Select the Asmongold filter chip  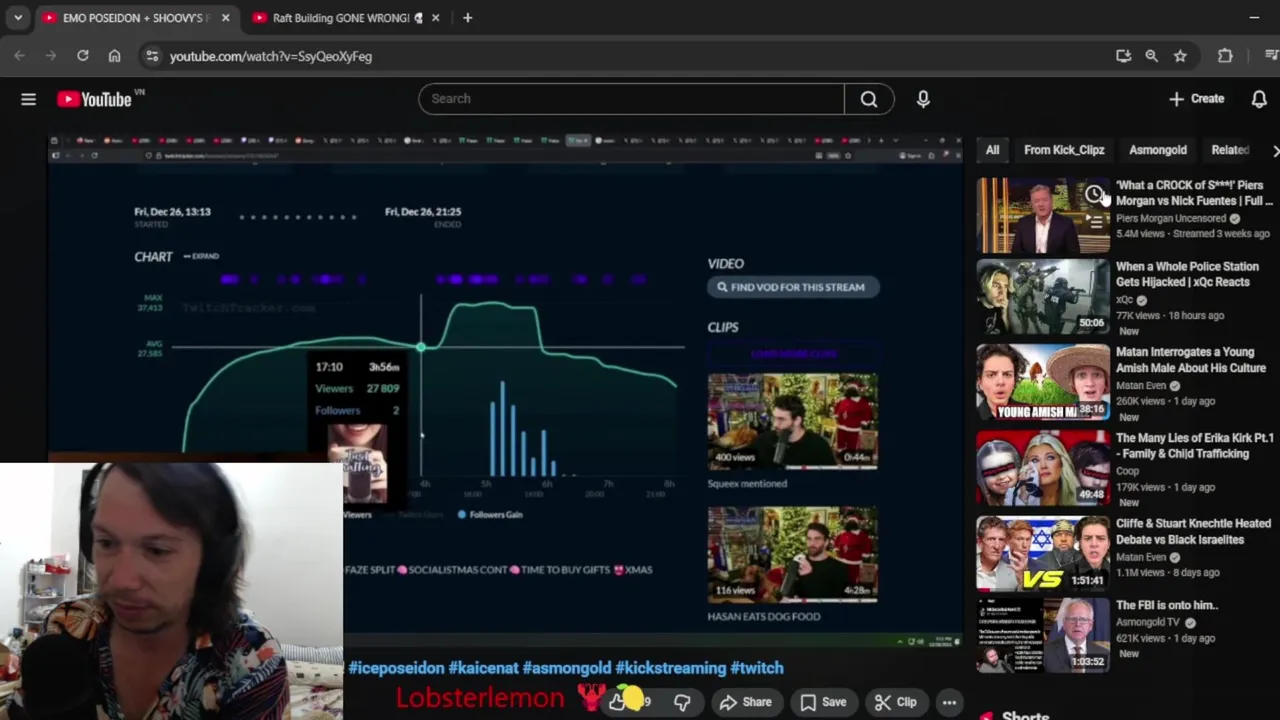tap(1158, 150)
